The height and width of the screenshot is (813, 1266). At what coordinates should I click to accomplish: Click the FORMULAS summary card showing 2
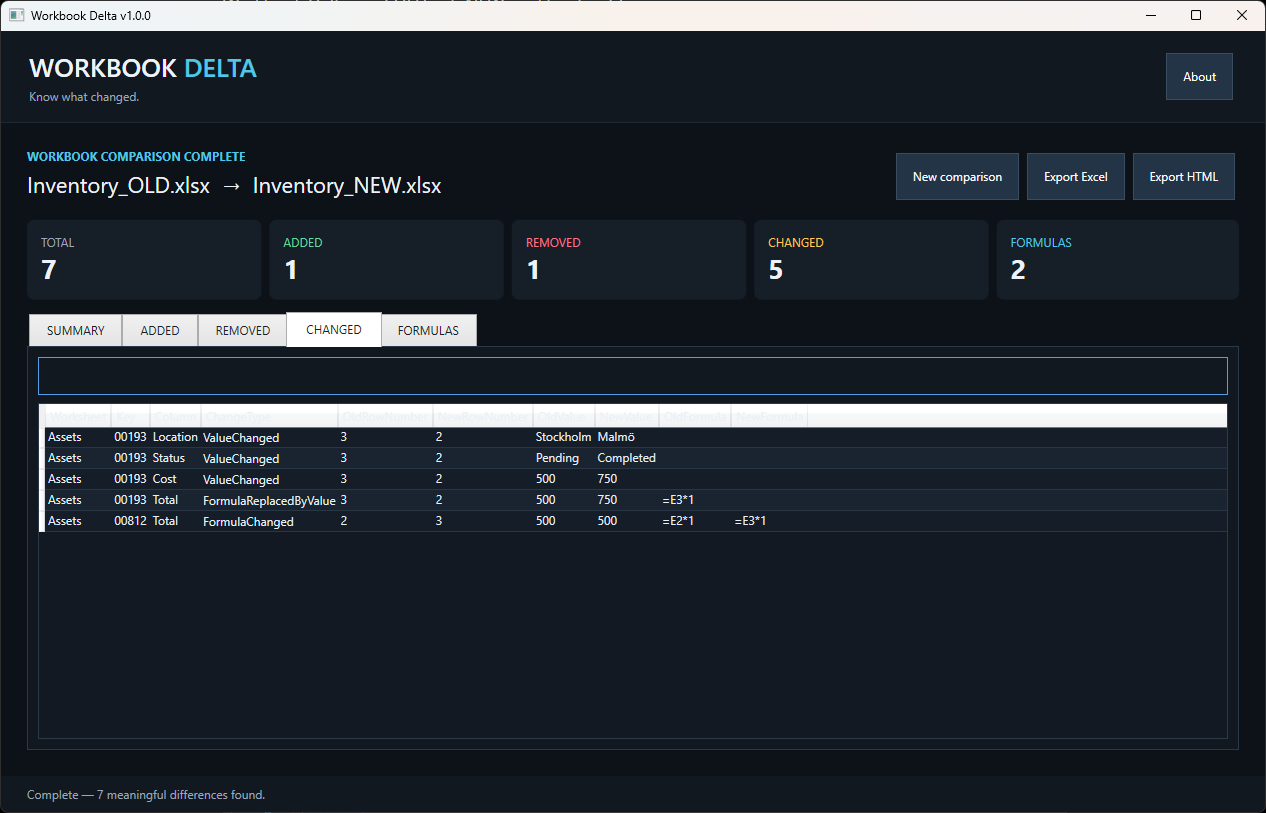tap(1118, 260)
